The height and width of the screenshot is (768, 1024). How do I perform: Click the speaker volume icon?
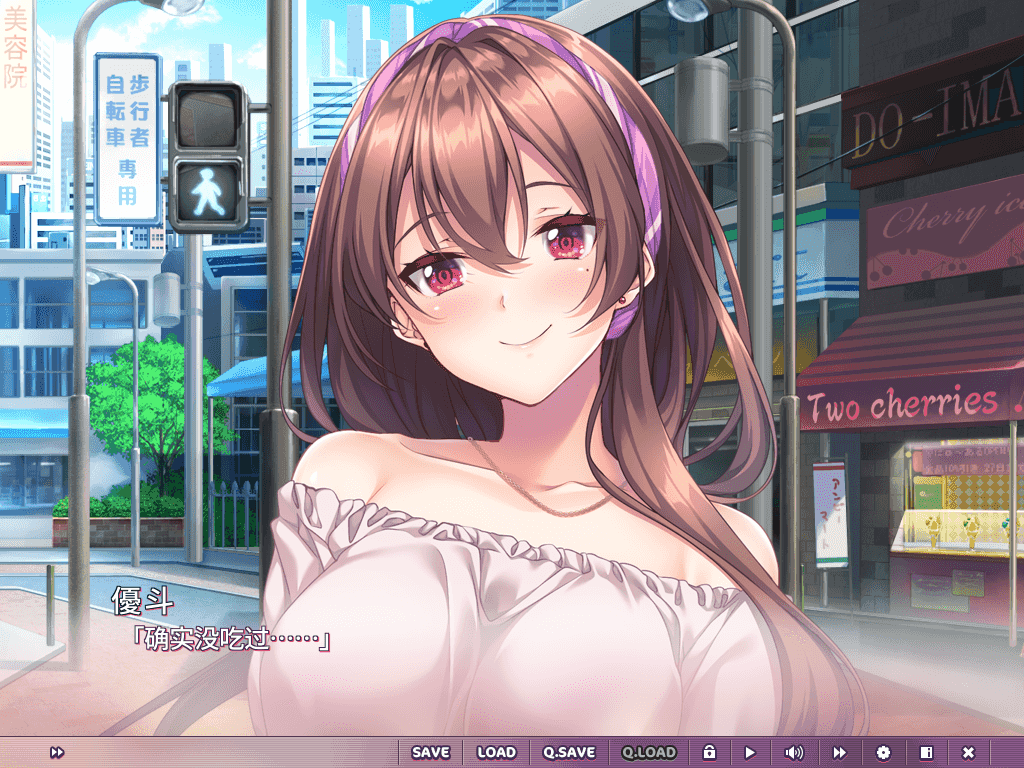click(794, 752)
